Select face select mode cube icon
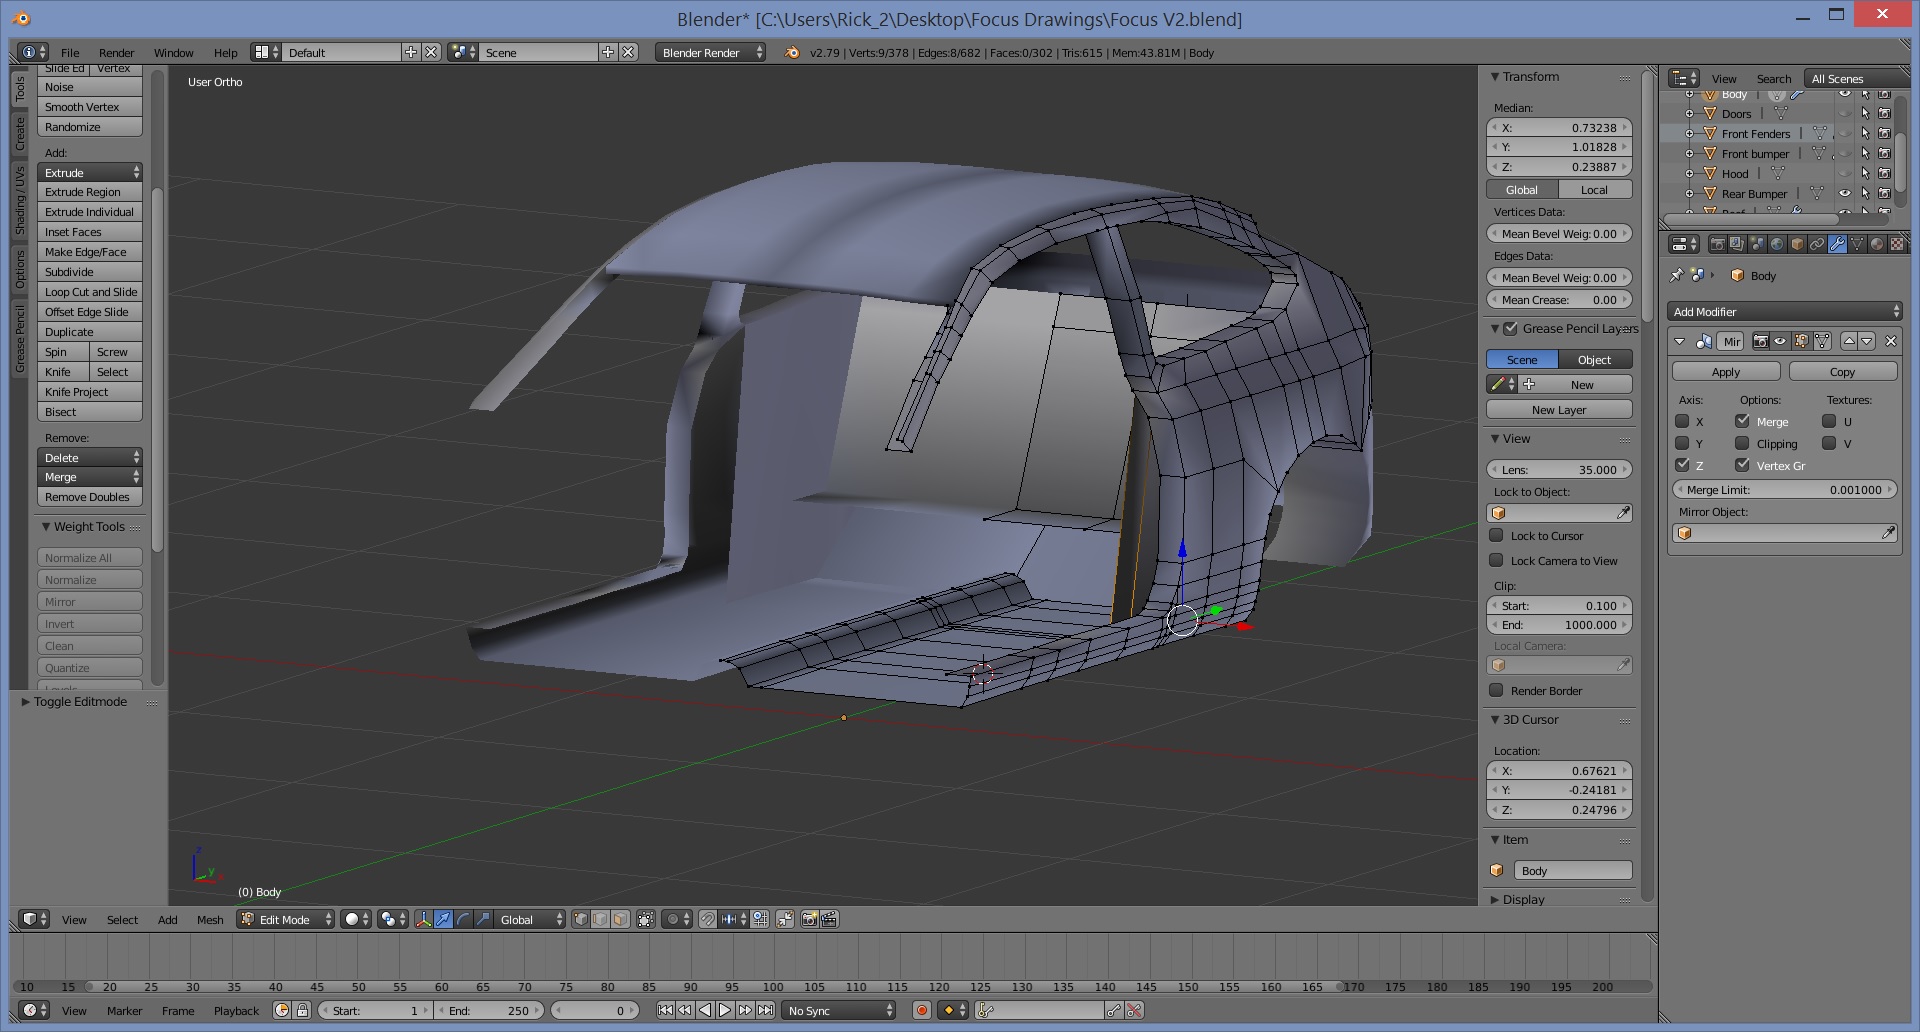 point(620,919)
